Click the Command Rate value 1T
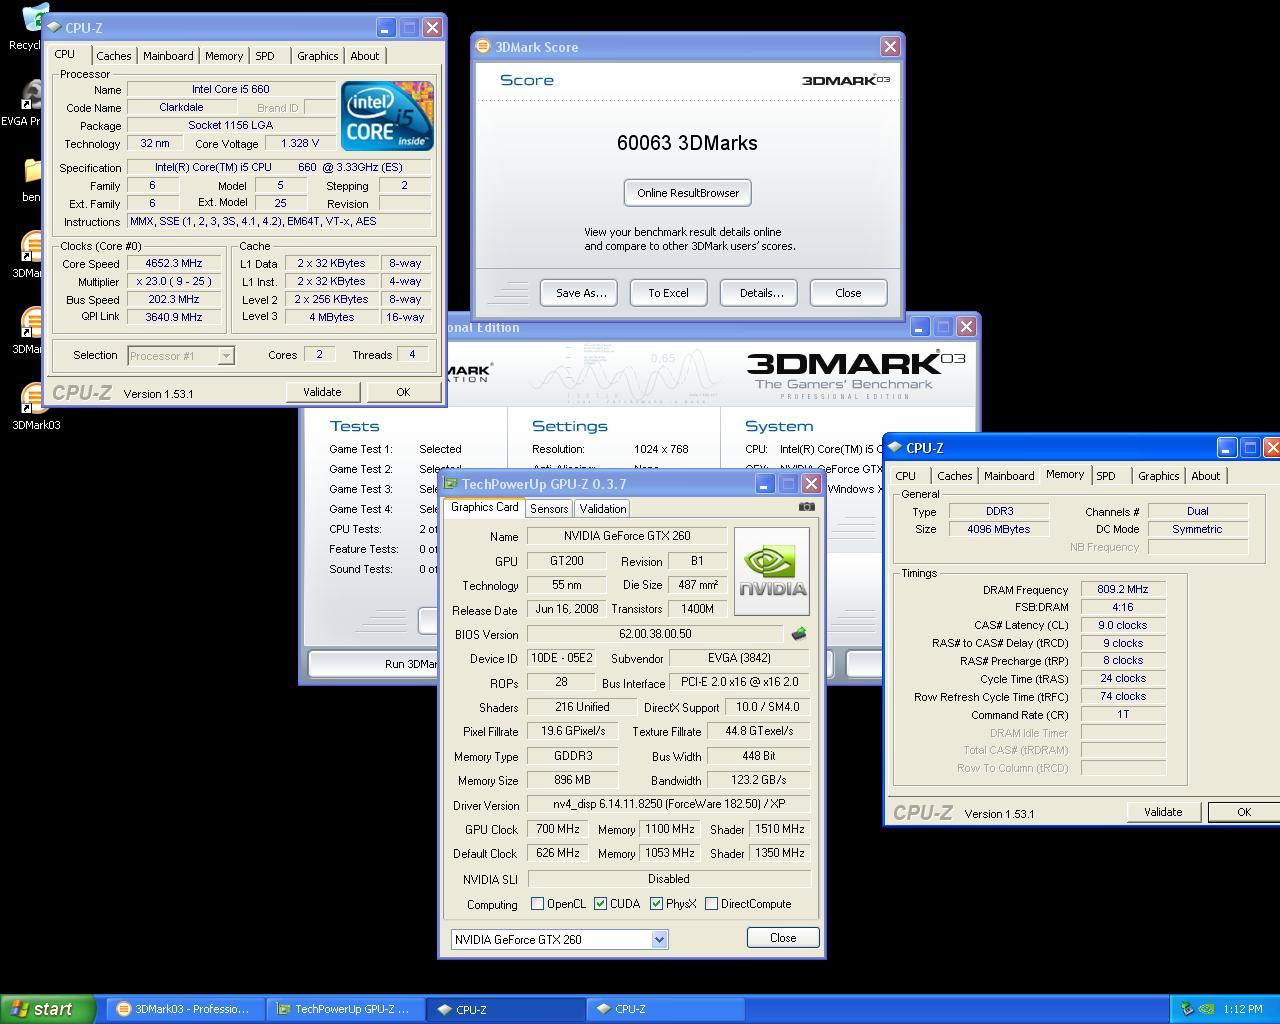Image resolution: width=1280 pixels, height=1024 pixels. point(1123,714)
